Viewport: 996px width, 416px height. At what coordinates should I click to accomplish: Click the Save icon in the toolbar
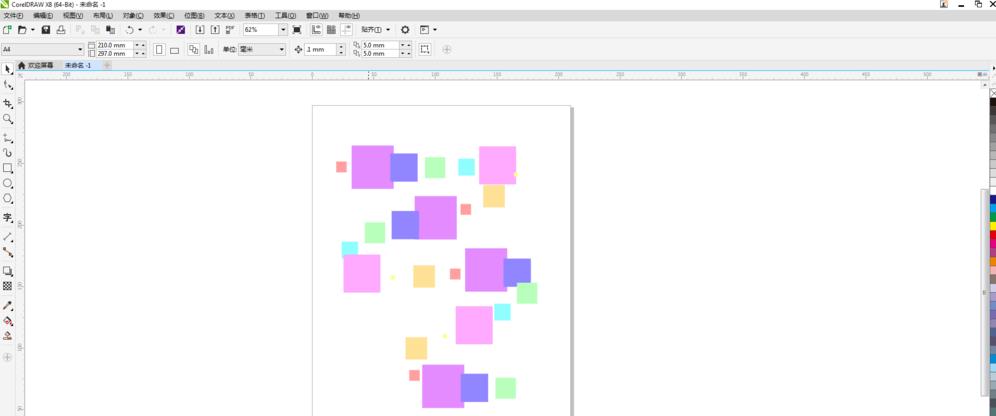(x=46, y=30)
